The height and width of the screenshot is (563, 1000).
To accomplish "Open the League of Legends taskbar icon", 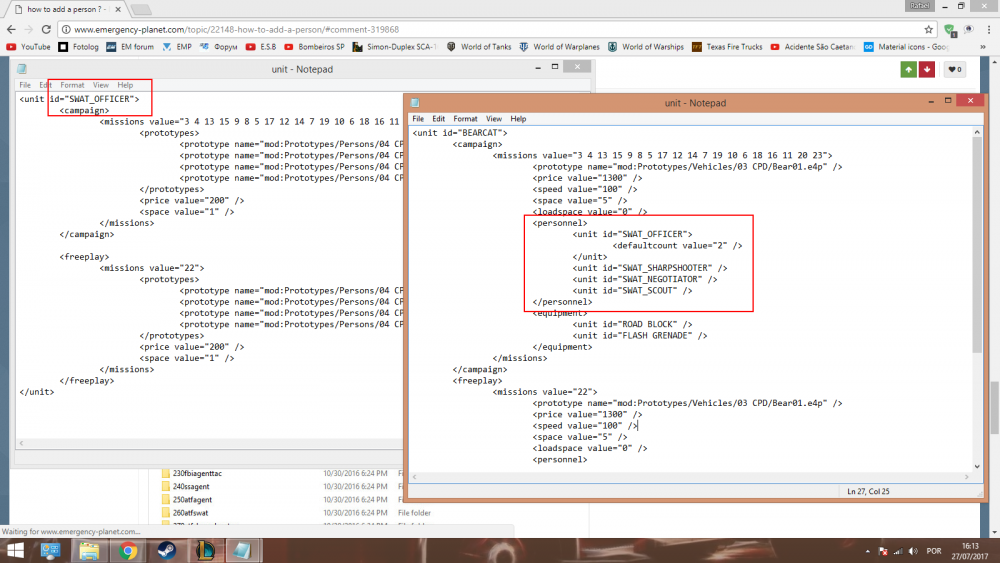I will 204,550.
